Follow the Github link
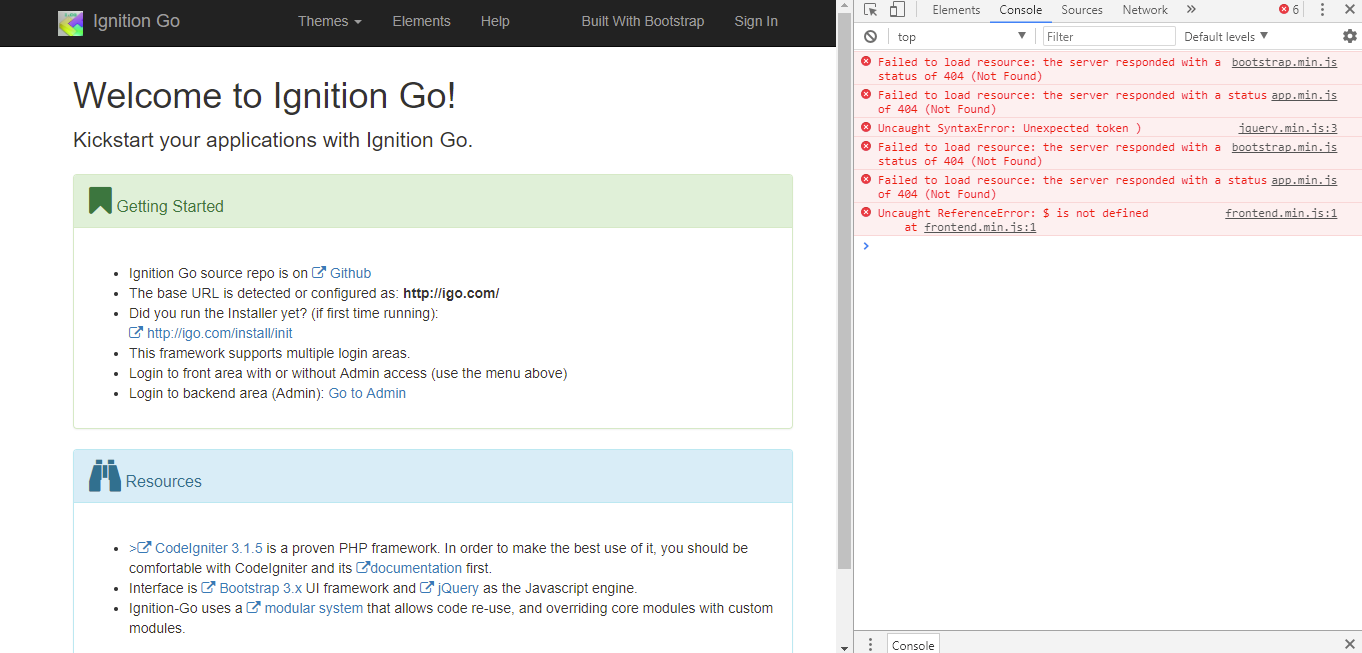Screen dimensions: 1362x653 pos(350,272)
